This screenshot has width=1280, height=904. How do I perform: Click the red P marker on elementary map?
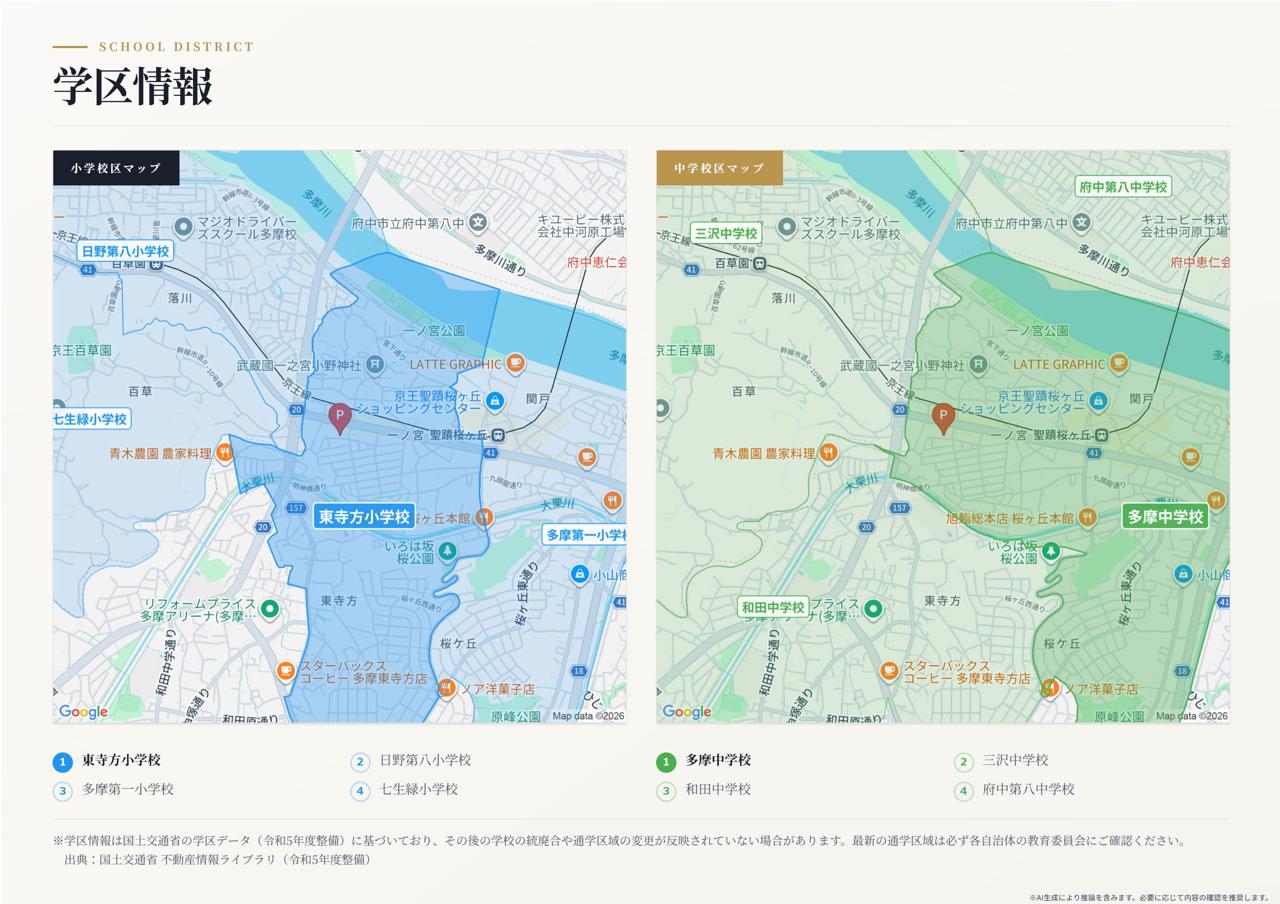340,418
